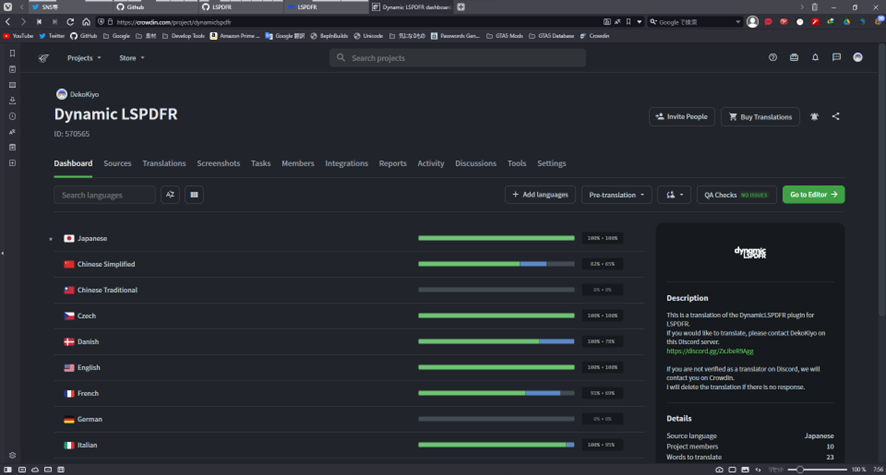Click the Buy Translations button
886x475 pixels.
click(x=760, y=116)
